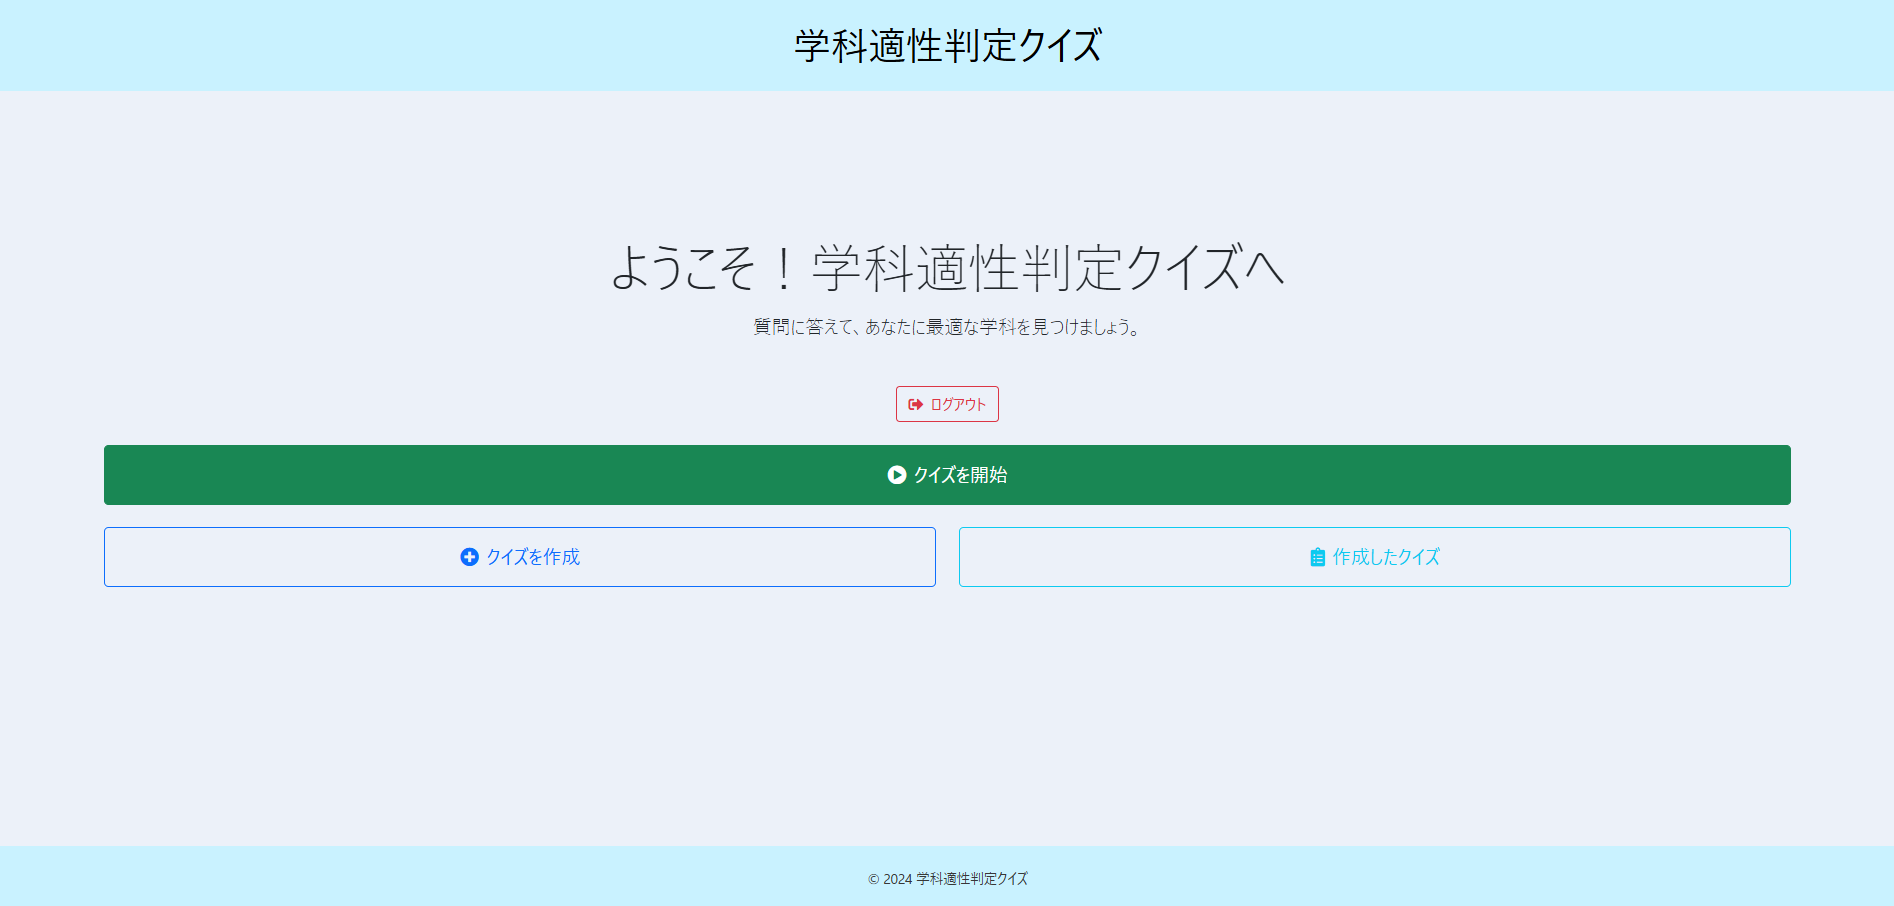Click the circular play symbol for starting quiz

click(x=897, y=475)
